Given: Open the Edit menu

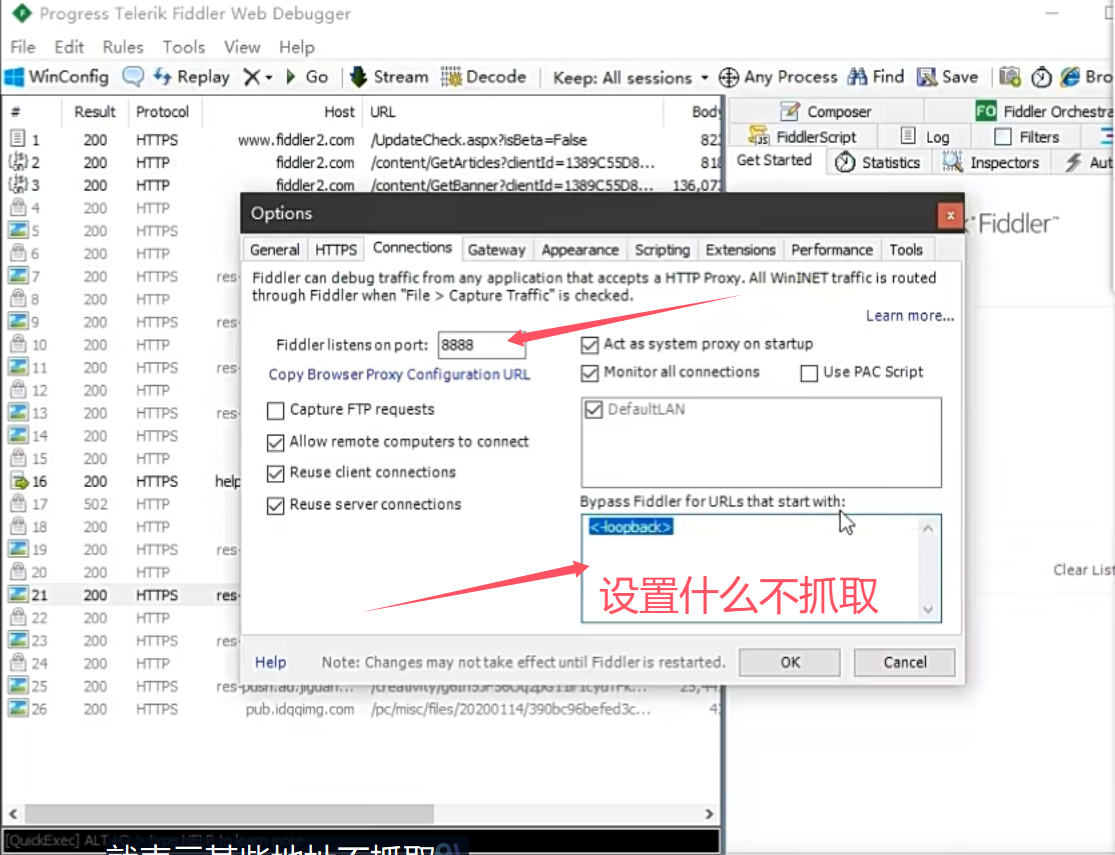Looking at the screenshot, I should pos(69,47).
